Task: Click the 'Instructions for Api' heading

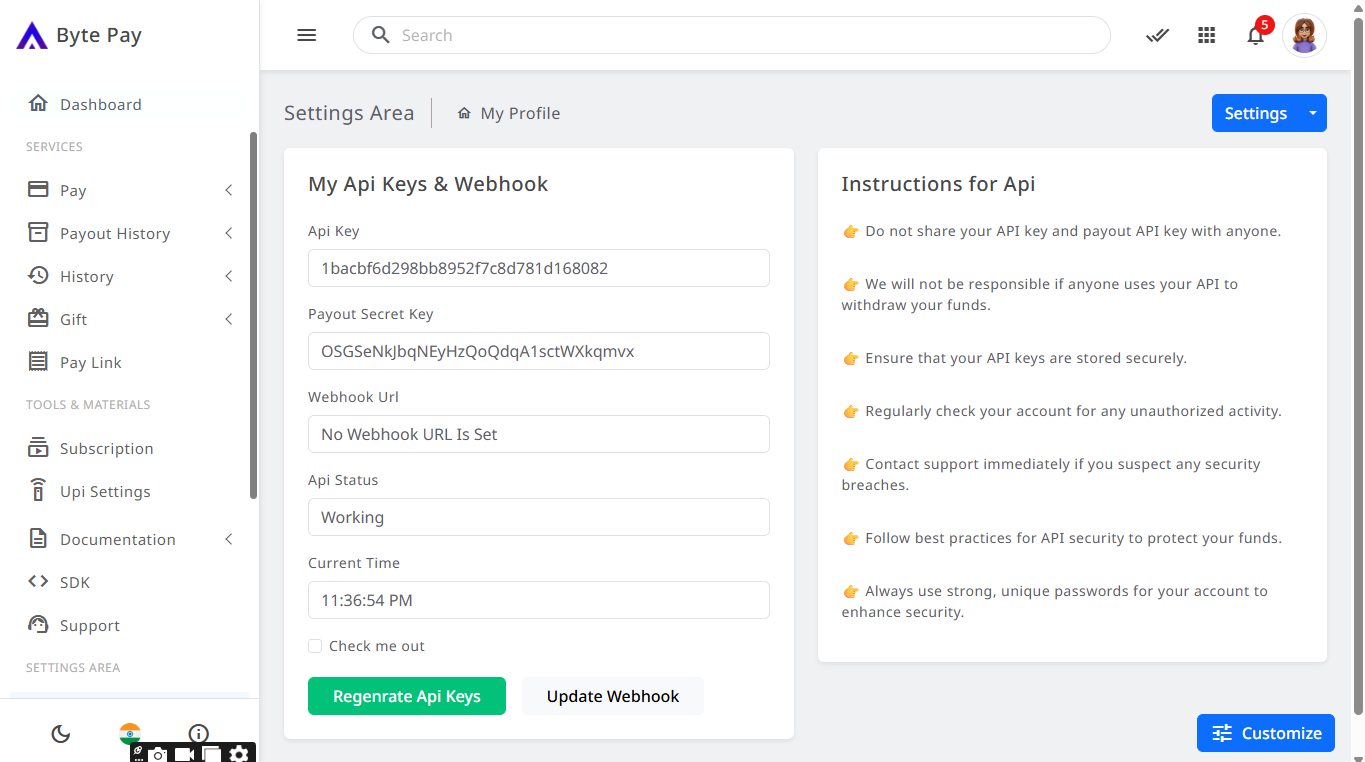Action: [x=938, y=184]
